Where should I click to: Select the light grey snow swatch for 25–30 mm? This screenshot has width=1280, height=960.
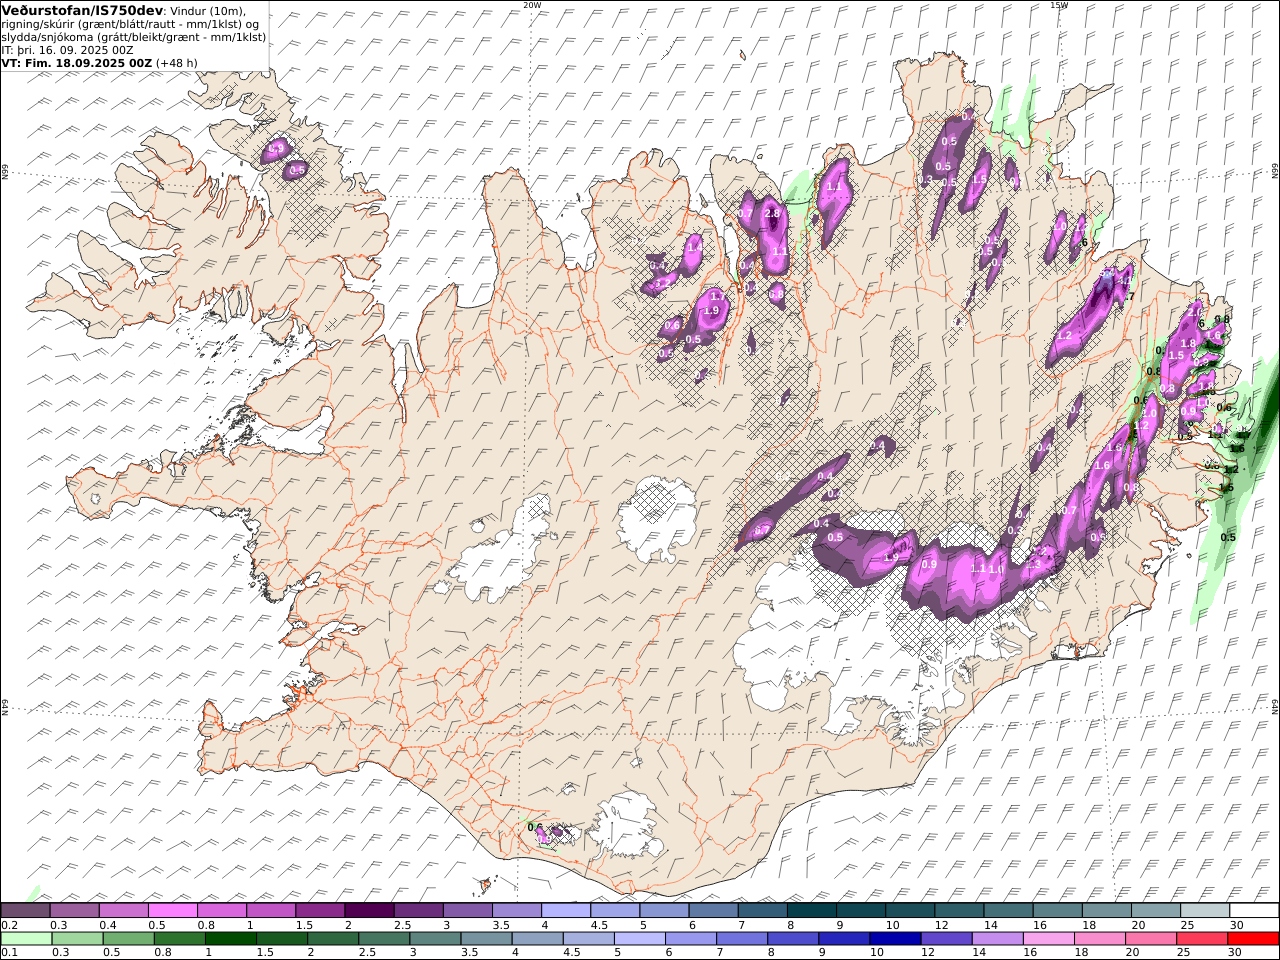pos(1204,910)
